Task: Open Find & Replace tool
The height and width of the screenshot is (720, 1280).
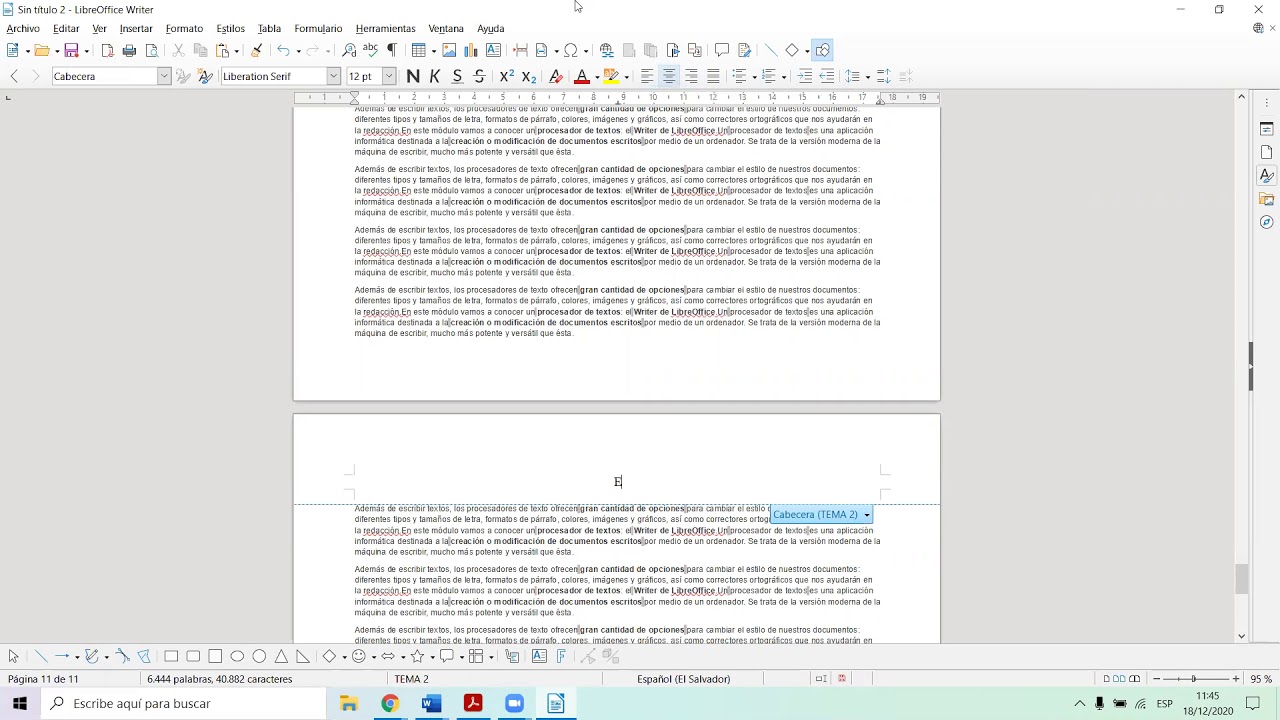Action: pyautogui.click(x=349, y=50)
